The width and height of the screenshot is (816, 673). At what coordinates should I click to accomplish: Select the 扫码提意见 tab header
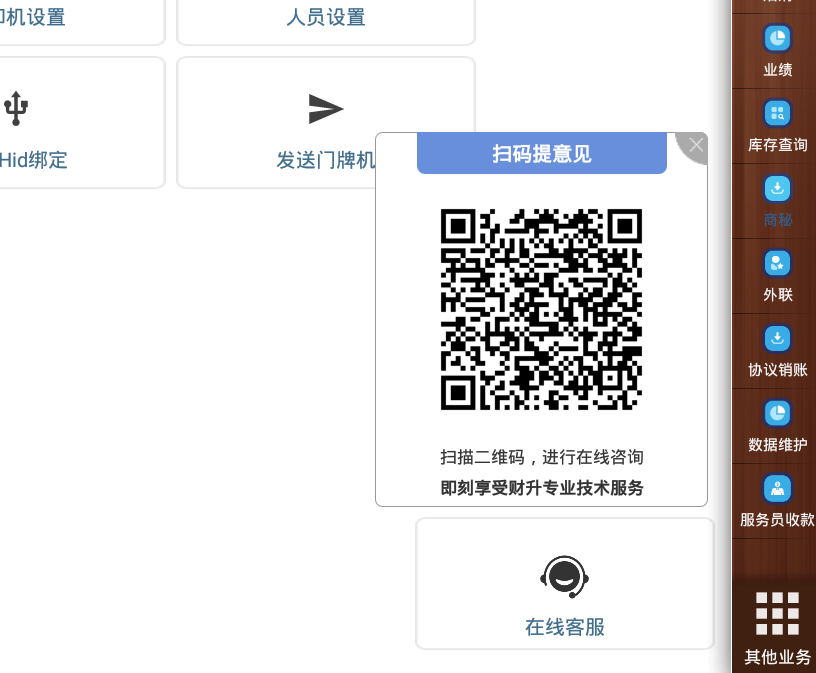click(x=542, y=154)
